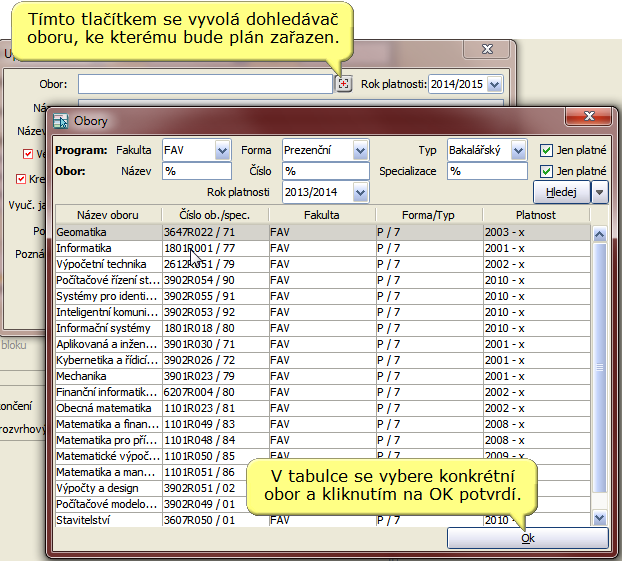Select the Aplikovaná a inžen... row
The width and height of the screenshot is (622, 561).
pos(323,344)
